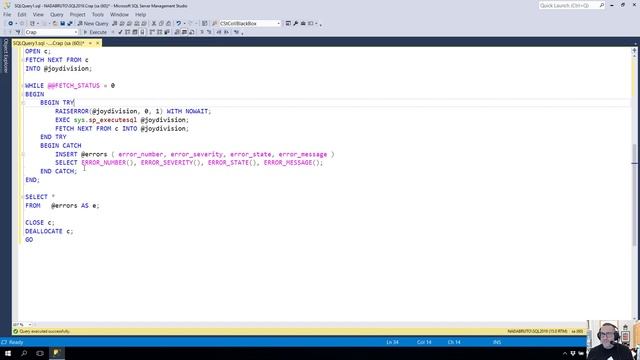Click the Increase Indent icon

(x=227, y=32)
